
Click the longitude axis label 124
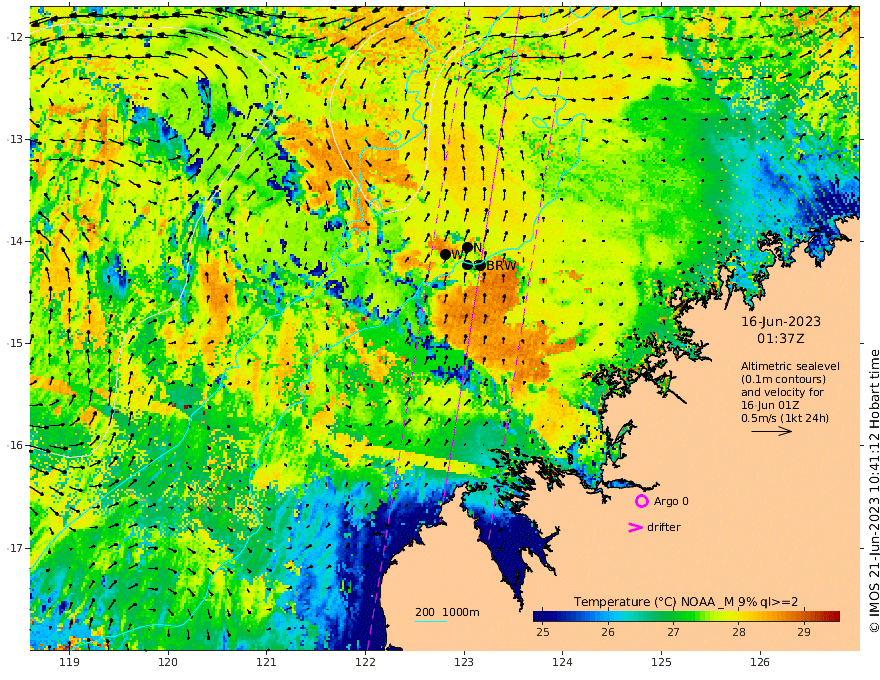[x=563, y=662]
